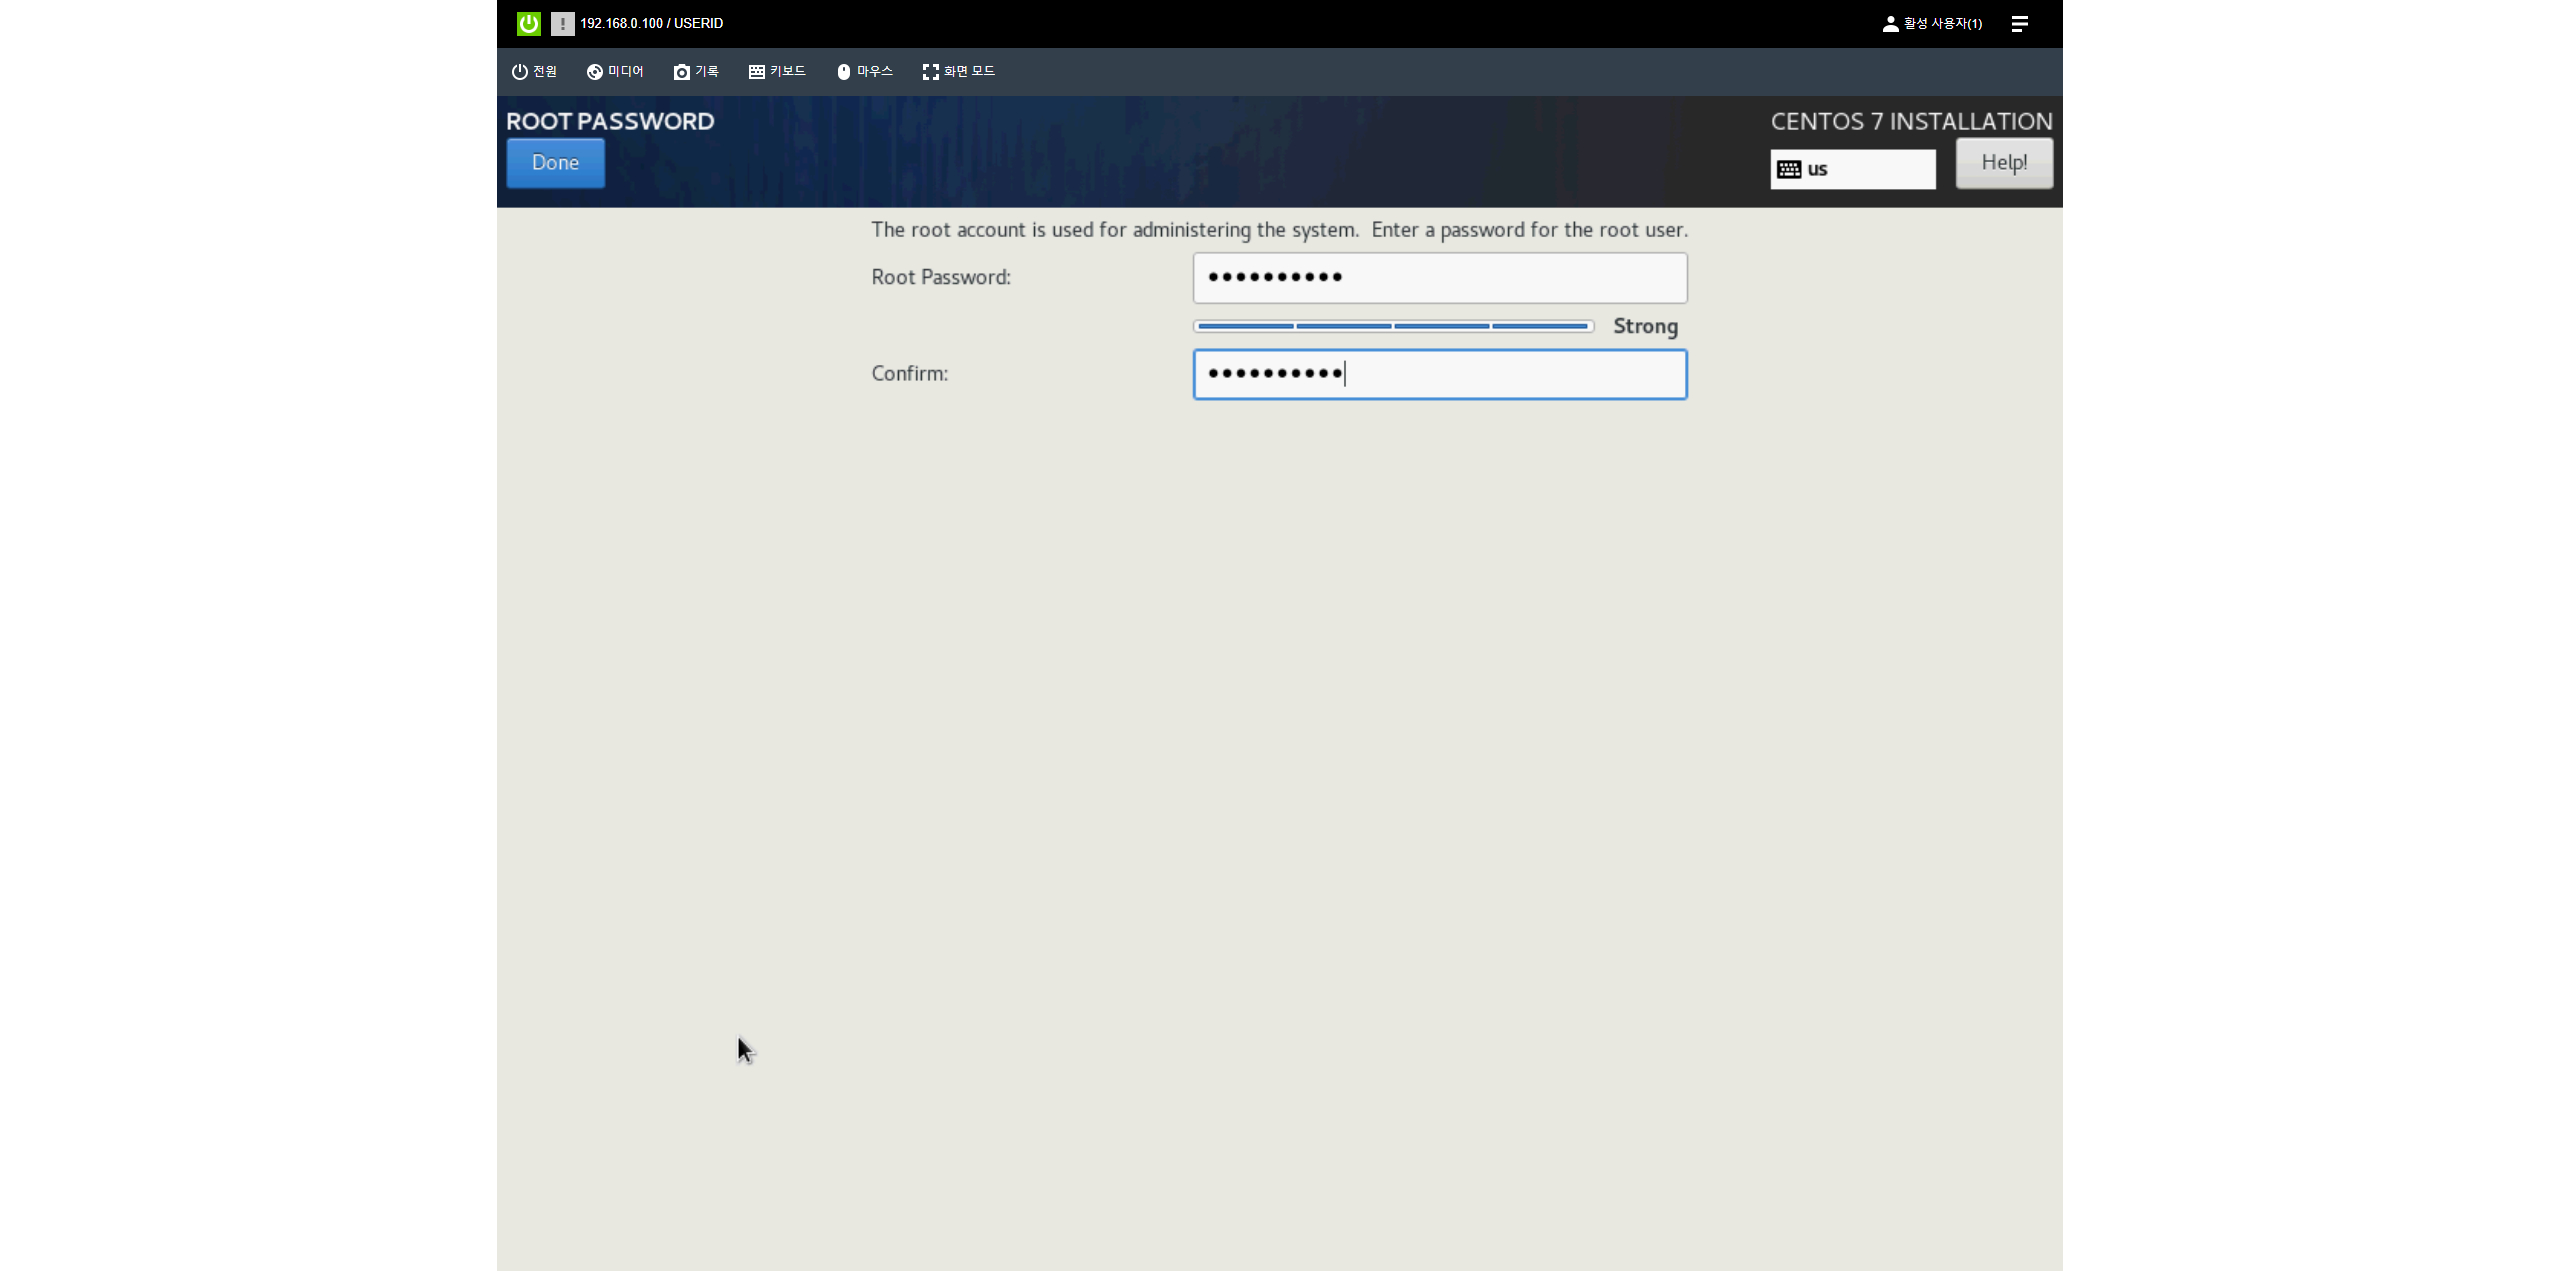Click the camera icon in toolbar
2560x1271 pixels.
click(x=681, y=72)
